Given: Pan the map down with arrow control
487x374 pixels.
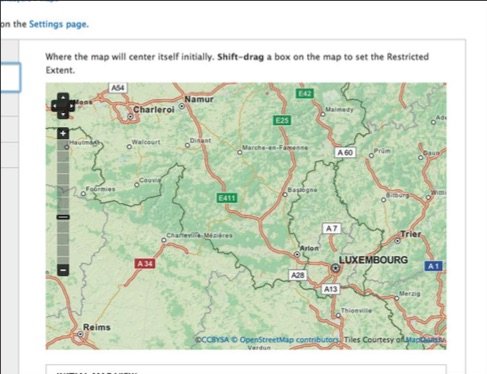Looking at the screenshot, I should (63, 114).
